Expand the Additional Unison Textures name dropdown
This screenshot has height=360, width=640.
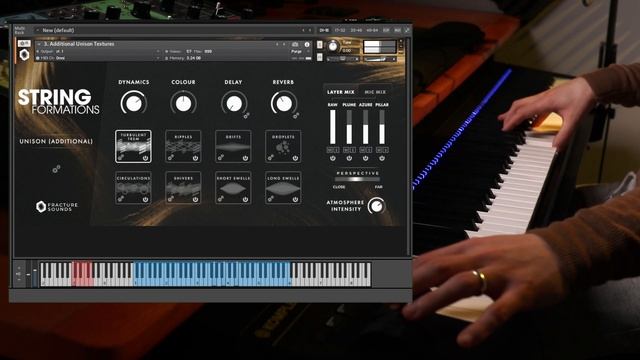(x=39, y=44)
